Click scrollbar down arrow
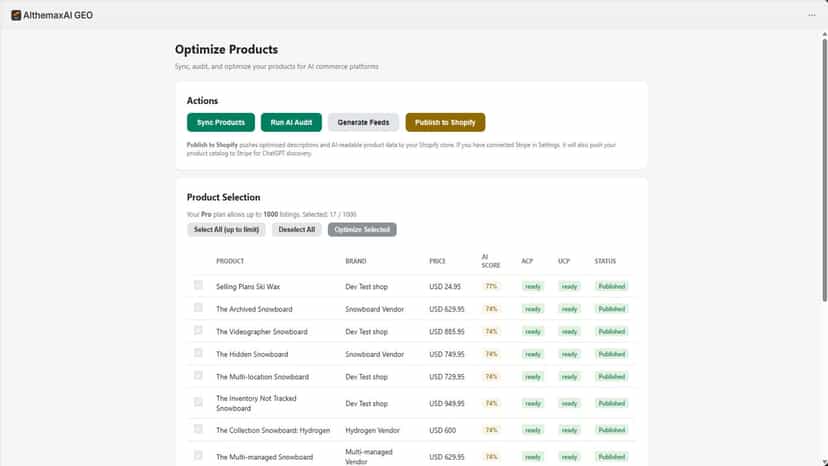 tap(824, 462)
